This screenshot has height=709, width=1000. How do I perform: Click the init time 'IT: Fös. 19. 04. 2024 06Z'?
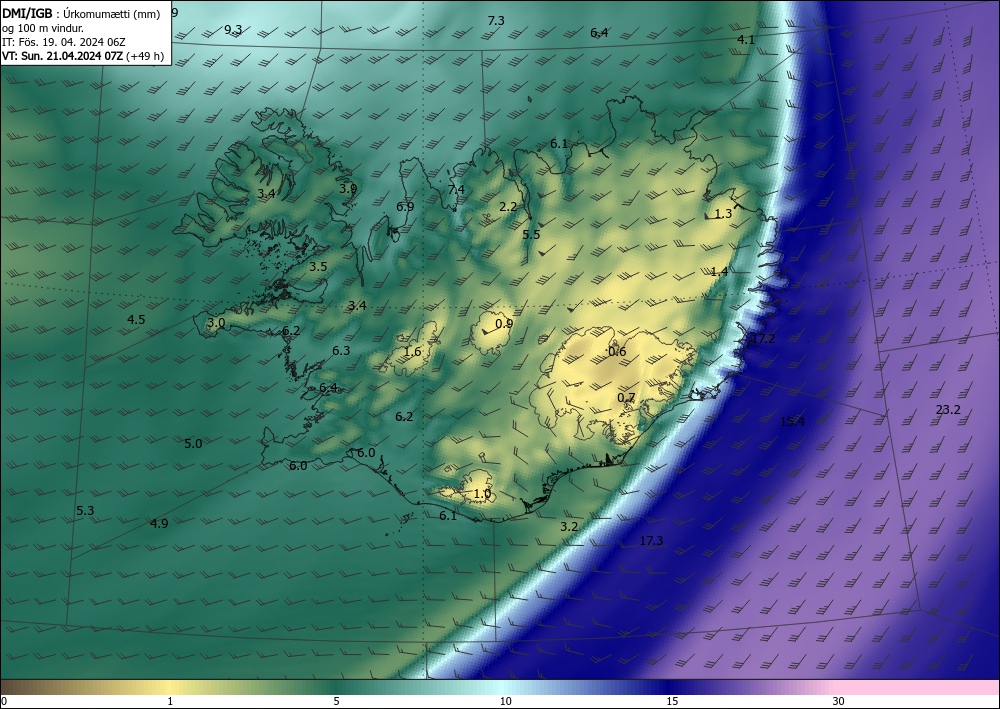click(x=64, y=42)
